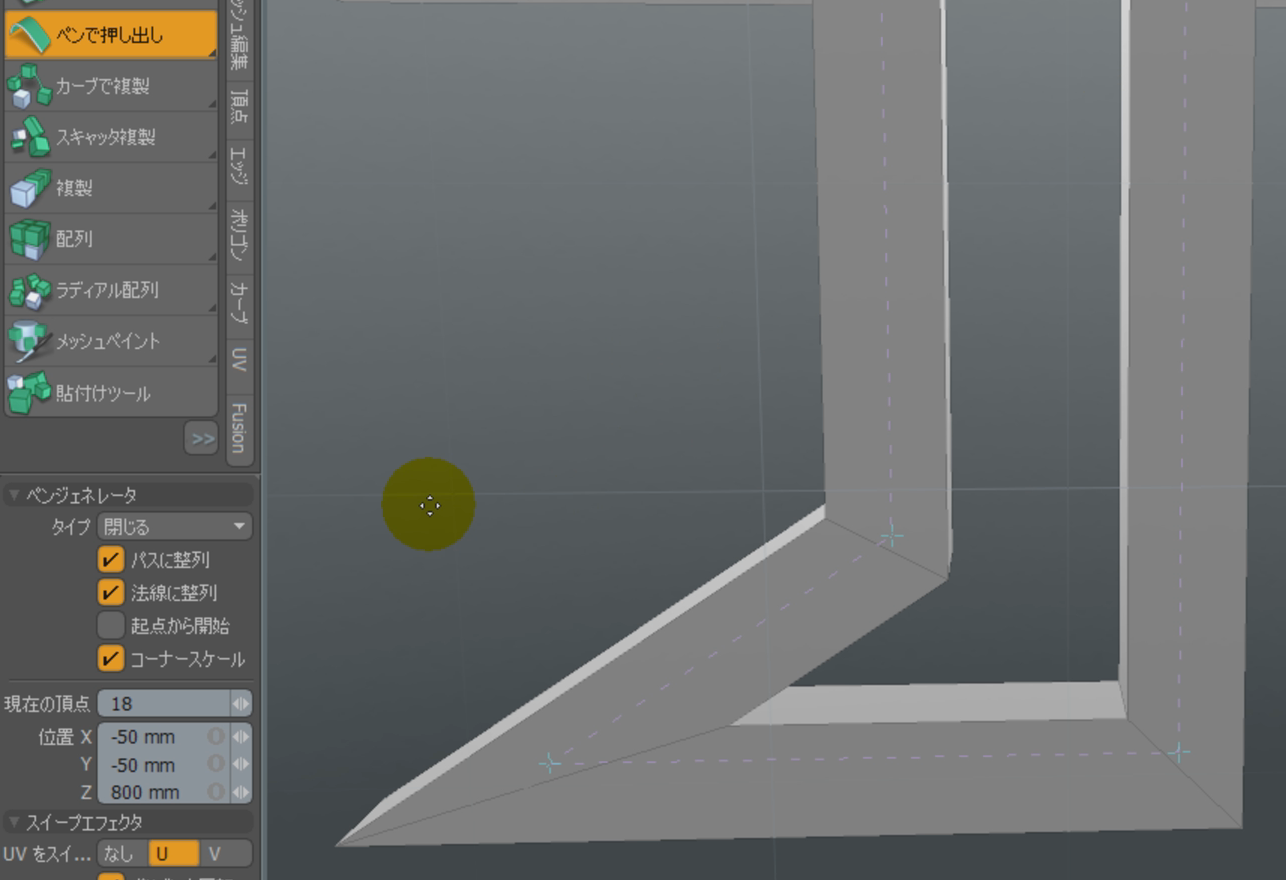Click the 現在の頂点 value slider arrows

[240, 704]
